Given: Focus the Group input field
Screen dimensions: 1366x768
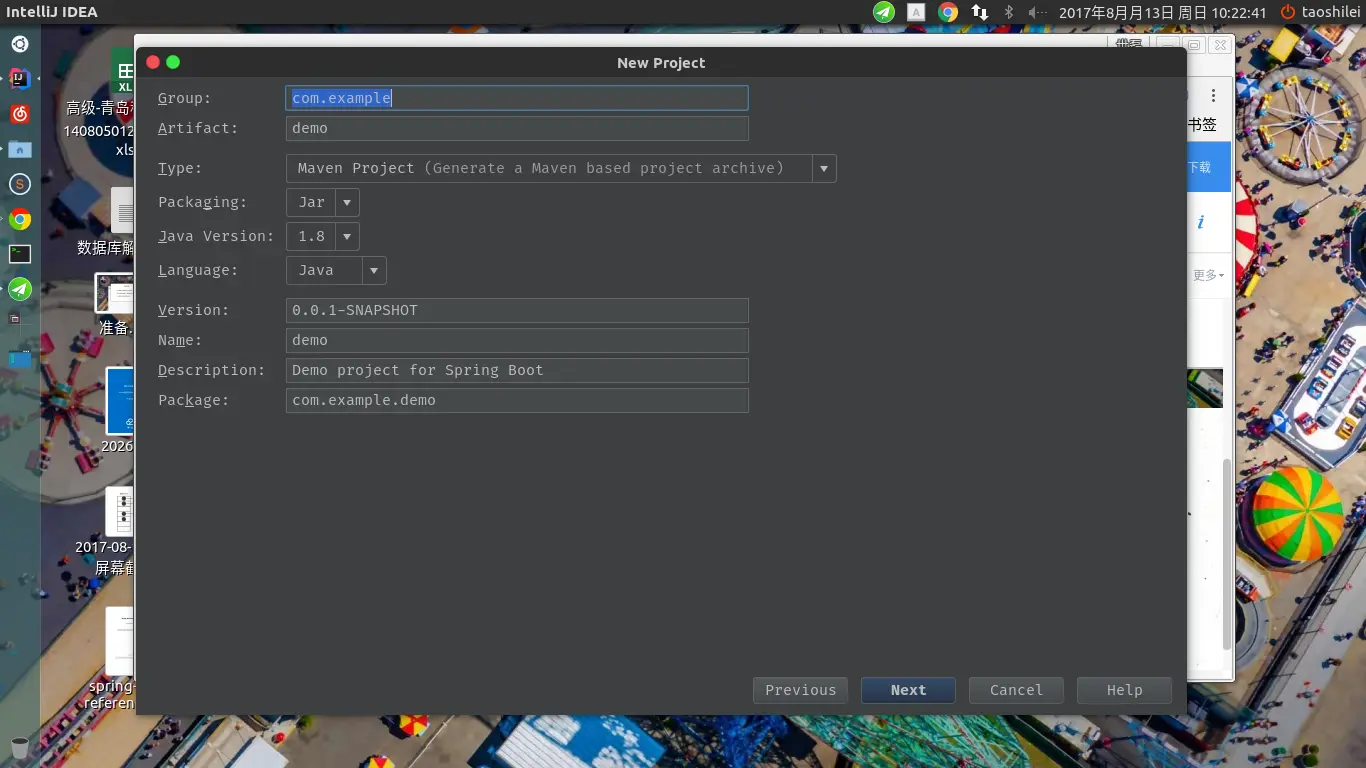Looking at the screenshot, I should [x=517, y=98].
